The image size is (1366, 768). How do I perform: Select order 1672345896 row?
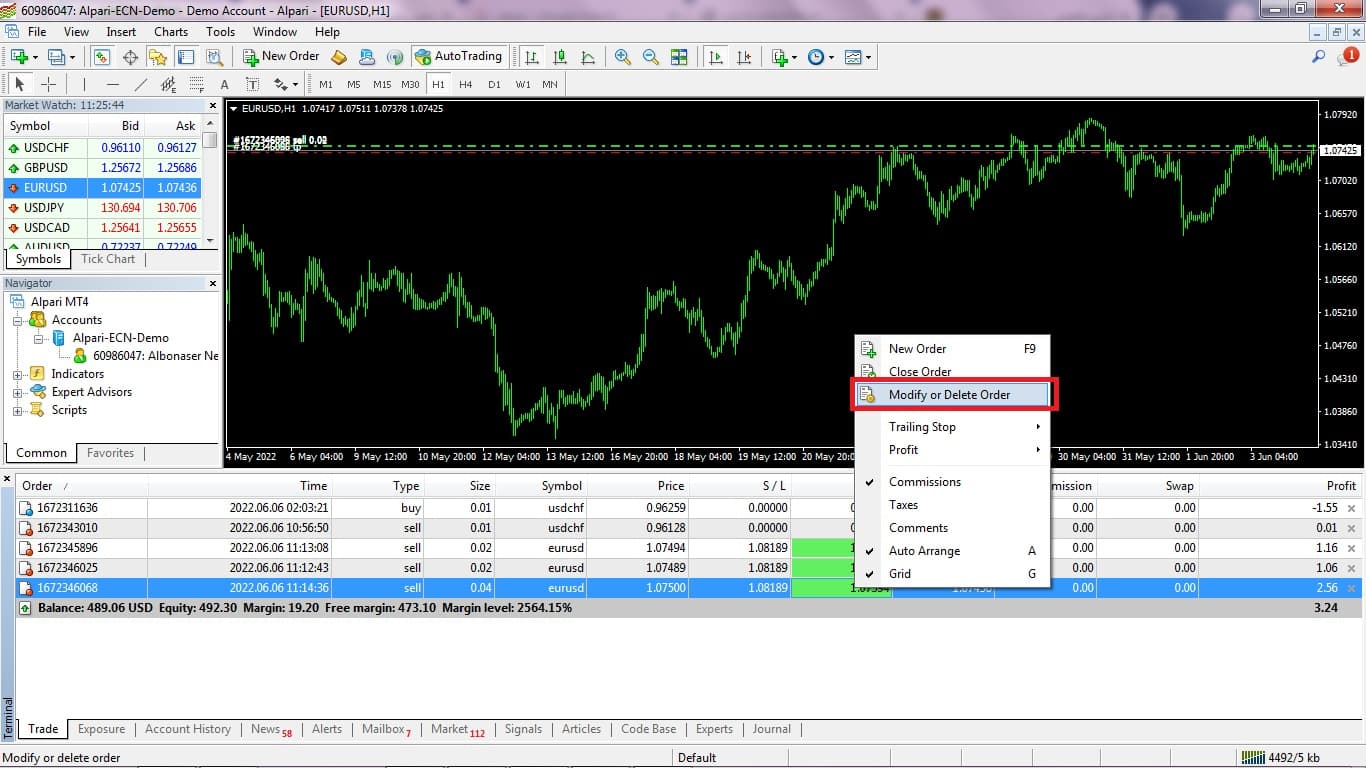click(x=688, y=548)
